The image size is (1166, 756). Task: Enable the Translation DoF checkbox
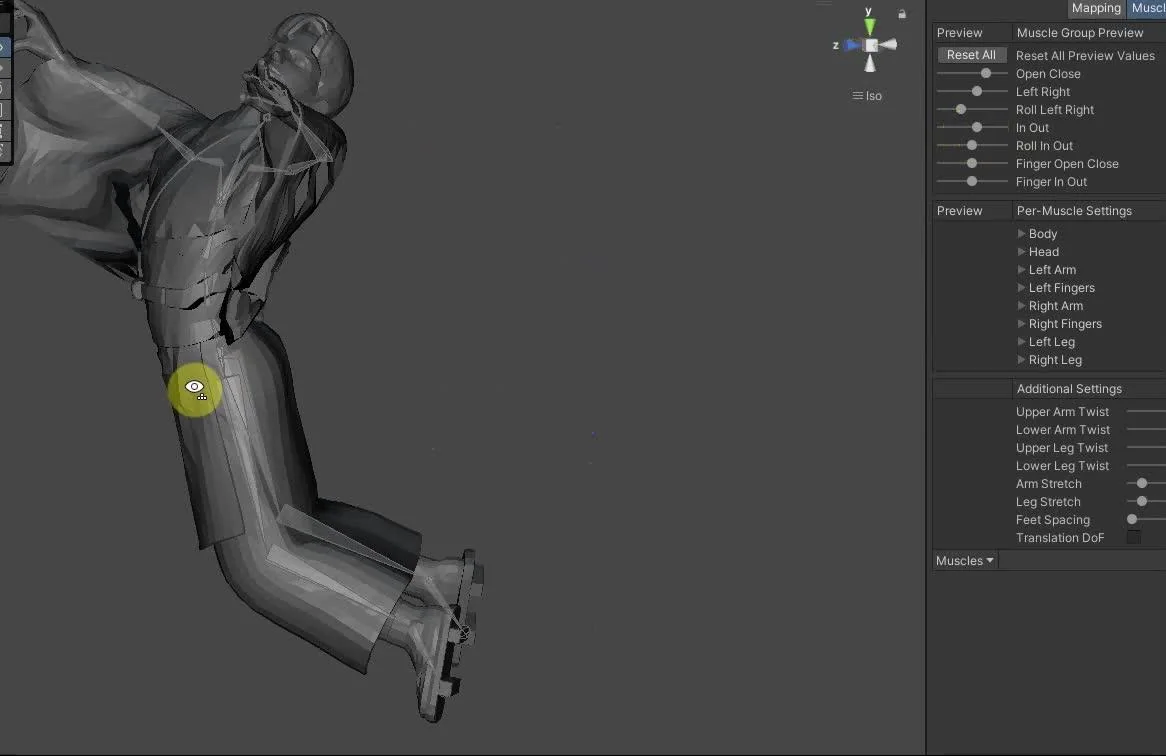point(1133,537)
